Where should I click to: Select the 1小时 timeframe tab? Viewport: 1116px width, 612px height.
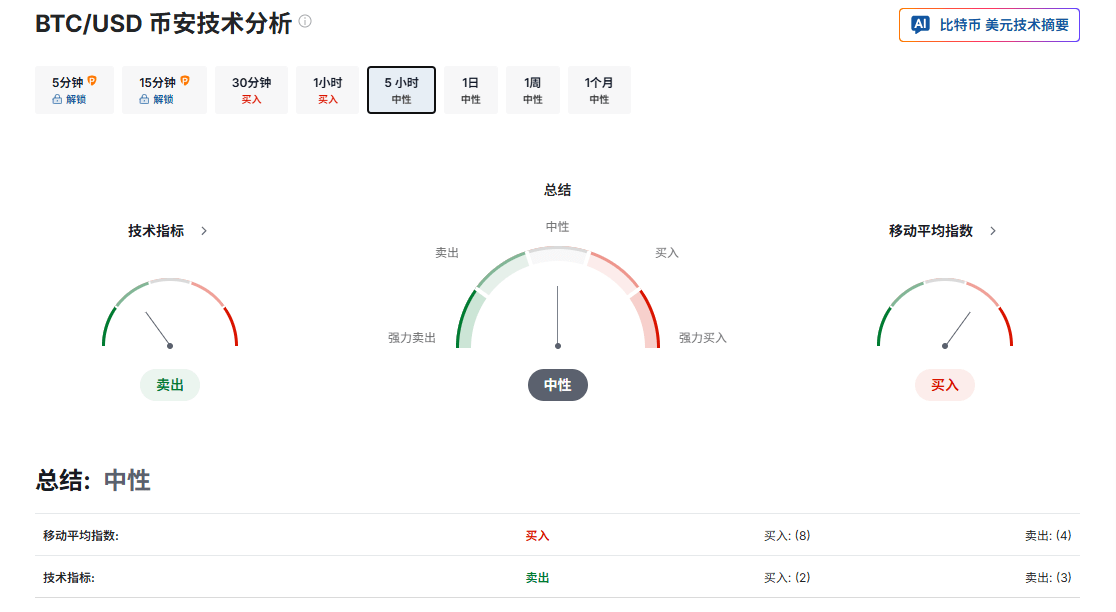(x=328, y=90)
